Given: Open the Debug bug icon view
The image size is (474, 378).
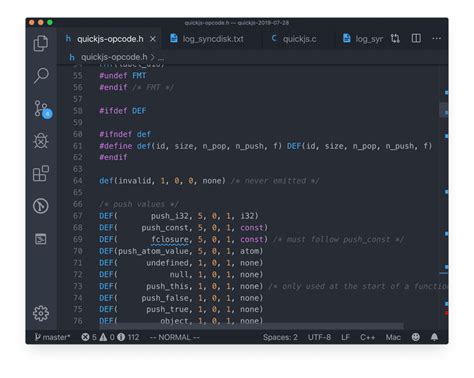Looking at the screenshot, I should coord(41,141).
